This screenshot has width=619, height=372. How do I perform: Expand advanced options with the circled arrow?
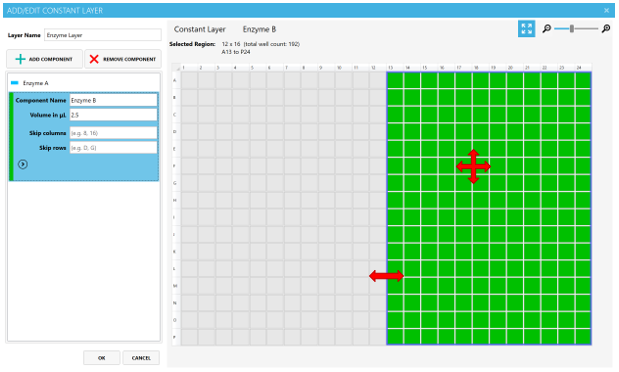click(x=23, y=164)
